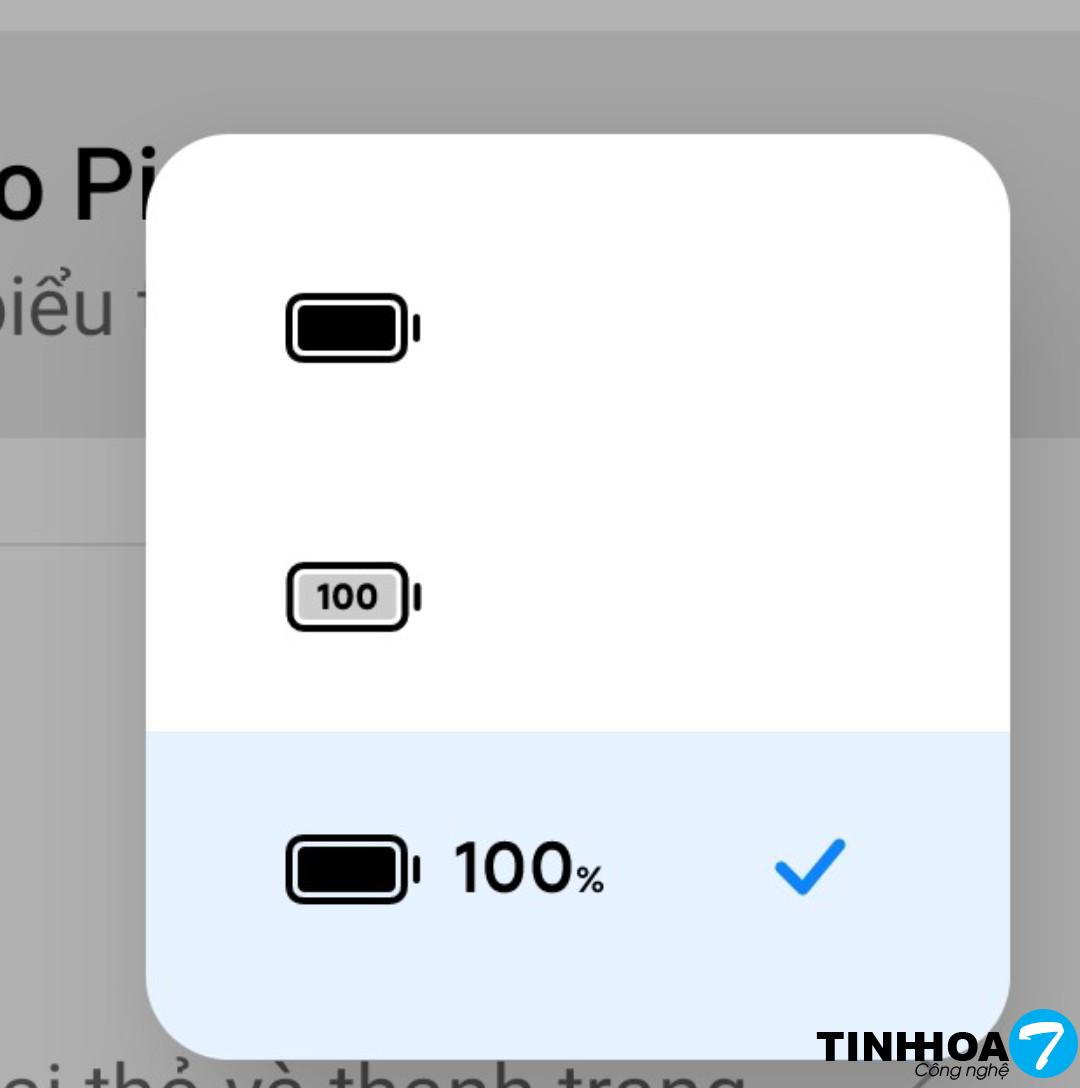Image resolution: width=1080 pixels, height=1088 pixels.
Task: Select the plain battery icon style
Action: pyautogui.click(x=352, y=328)
